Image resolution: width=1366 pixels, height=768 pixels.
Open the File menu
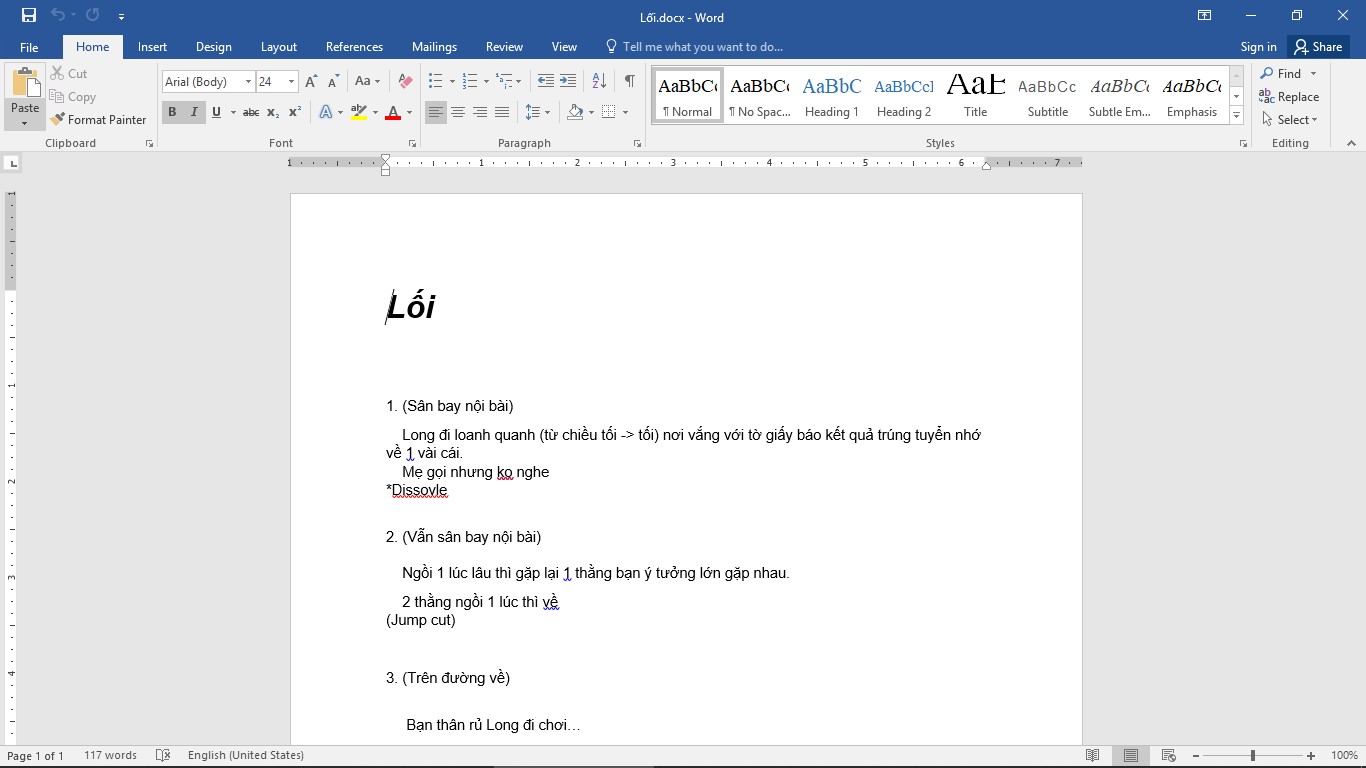(29, 47)
